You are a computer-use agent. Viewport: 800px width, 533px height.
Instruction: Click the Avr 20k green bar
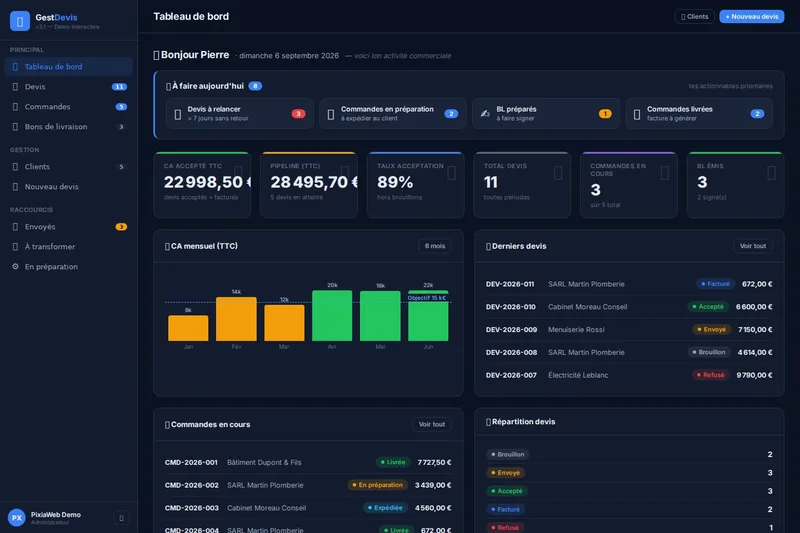pyautogui.click(x=332, y=316)
